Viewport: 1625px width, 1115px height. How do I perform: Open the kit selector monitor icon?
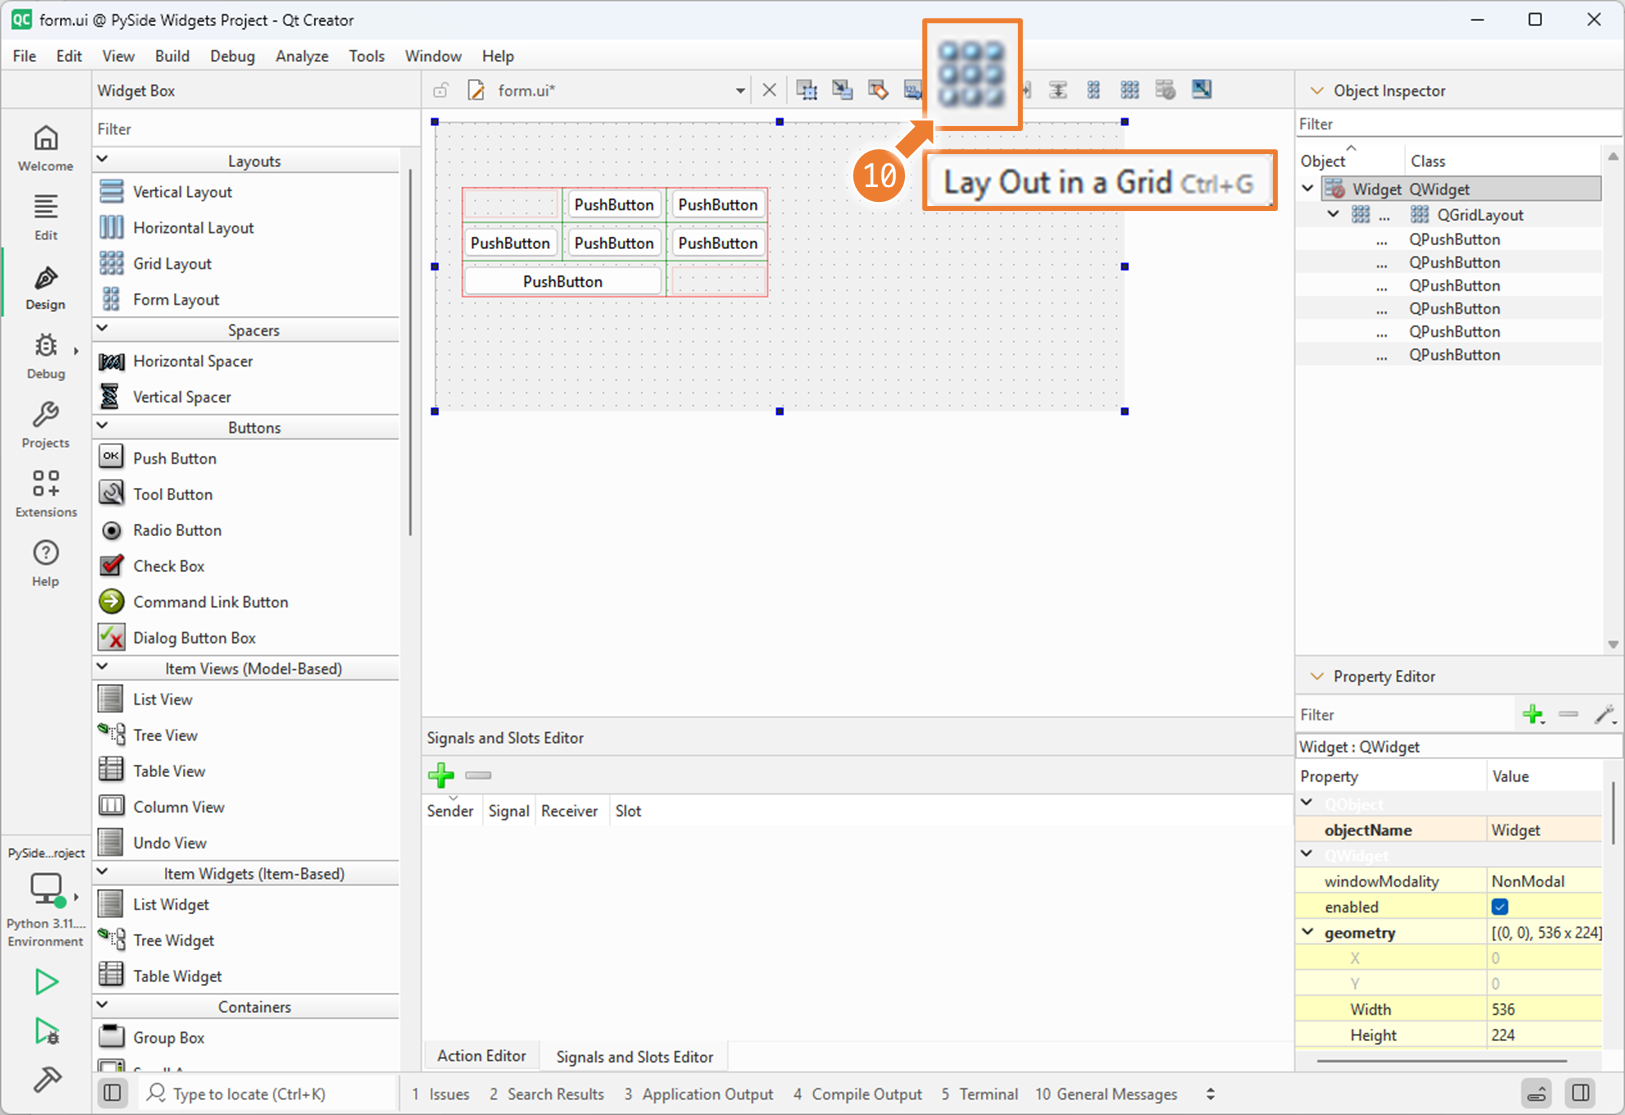46,889
